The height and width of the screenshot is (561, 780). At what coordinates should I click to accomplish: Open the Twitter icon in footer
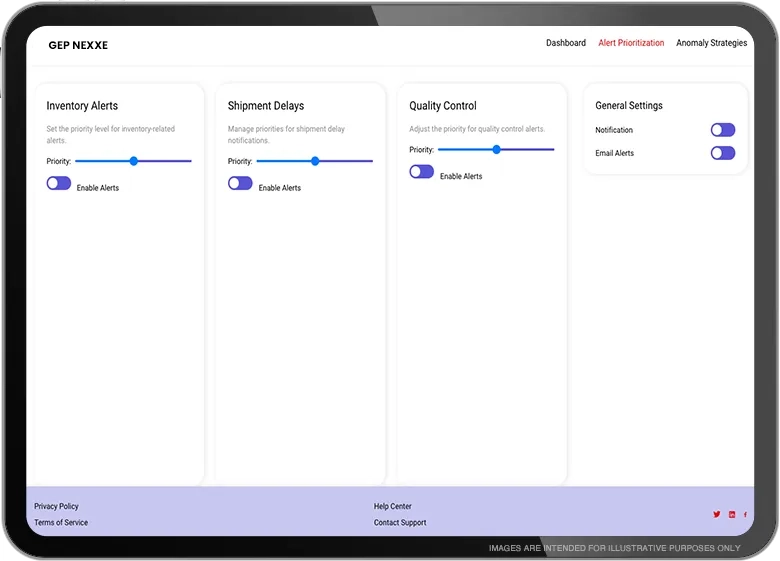716,514
